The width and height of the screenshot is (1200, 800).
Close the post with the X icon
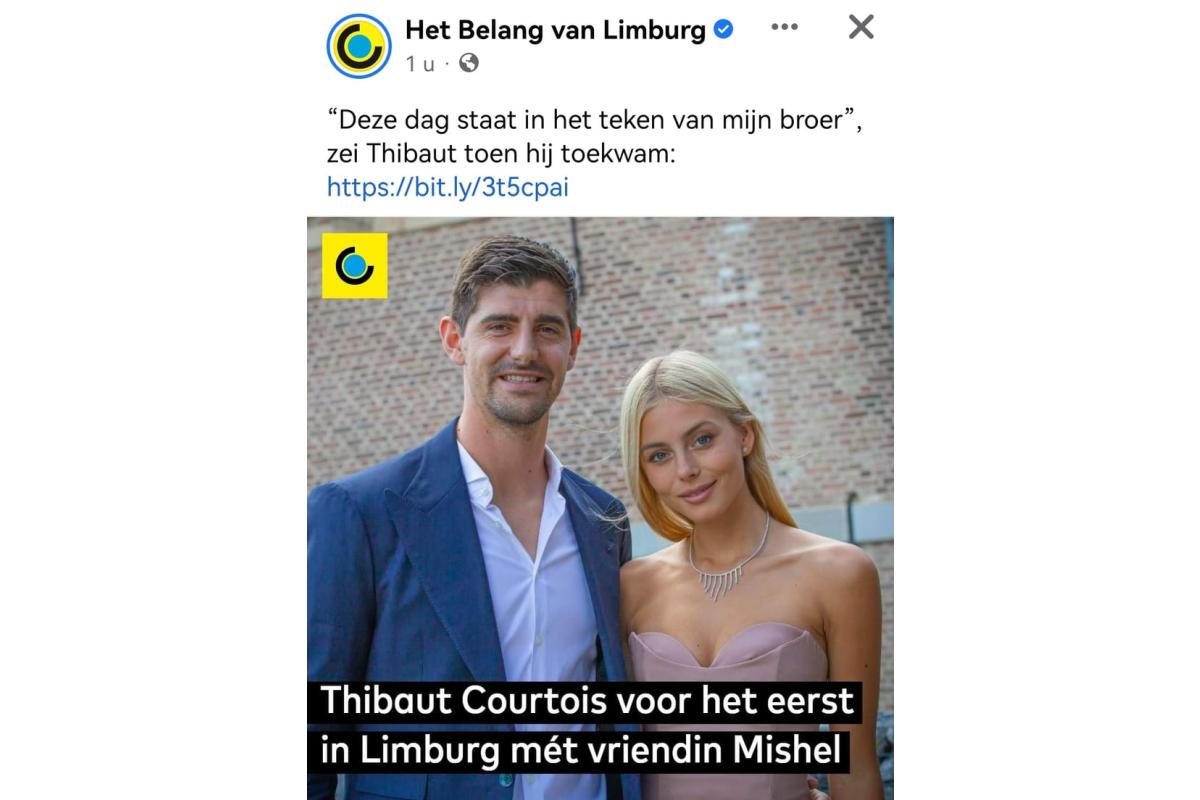click(x=861, y=27)
